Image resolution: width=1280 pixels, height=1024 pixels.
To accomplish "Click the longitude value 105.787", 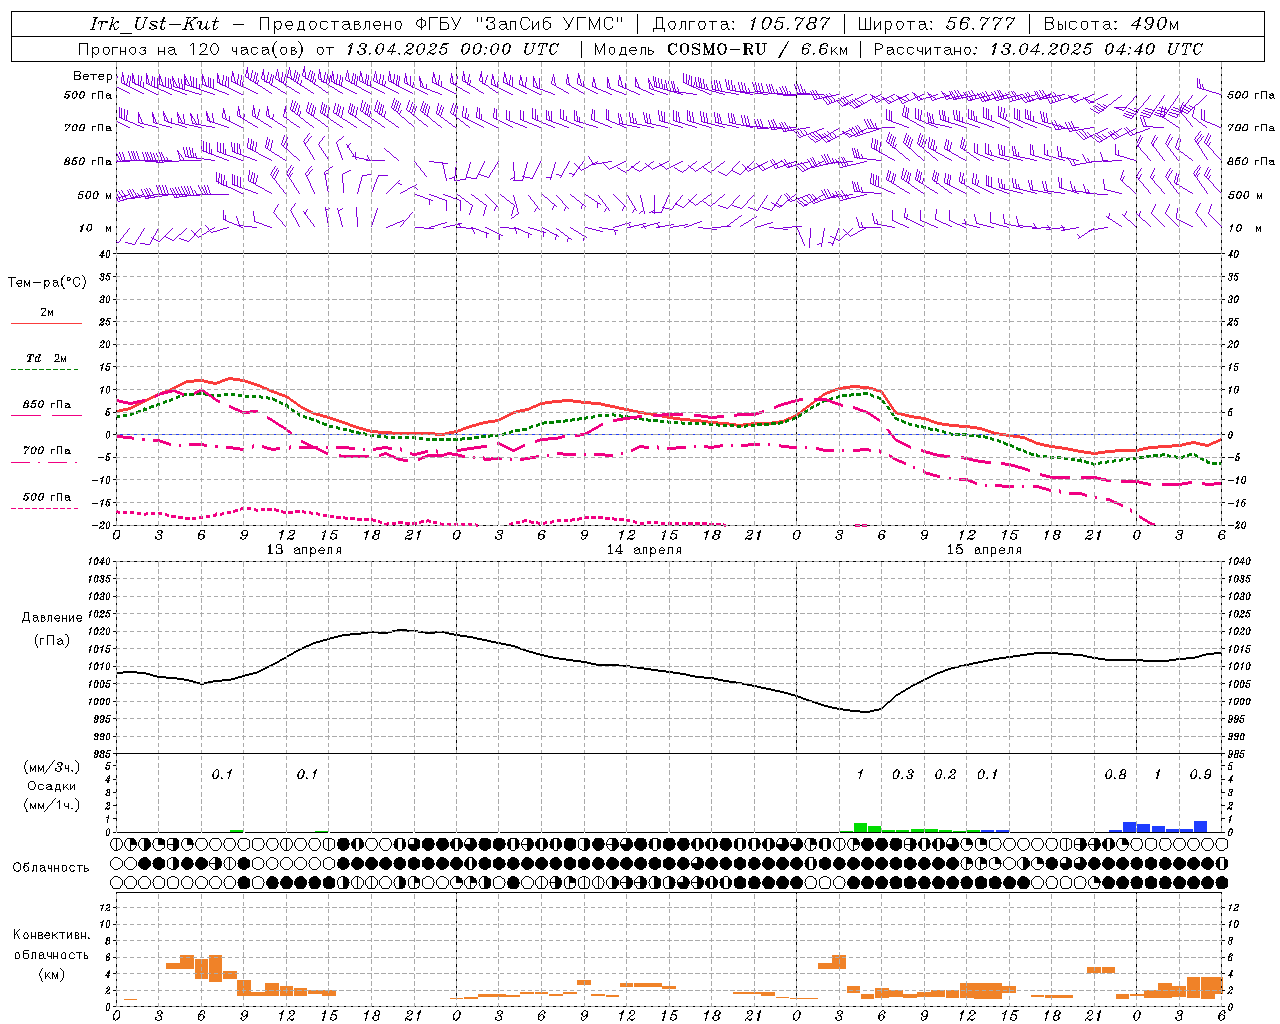I will [x=789, y=24].
